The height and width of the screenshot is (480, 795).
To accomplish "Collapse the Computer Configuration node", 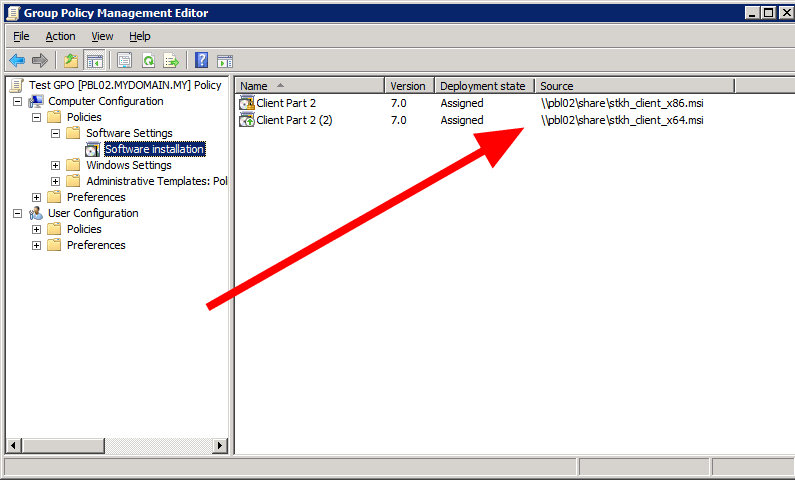I will tap(17, 101).
